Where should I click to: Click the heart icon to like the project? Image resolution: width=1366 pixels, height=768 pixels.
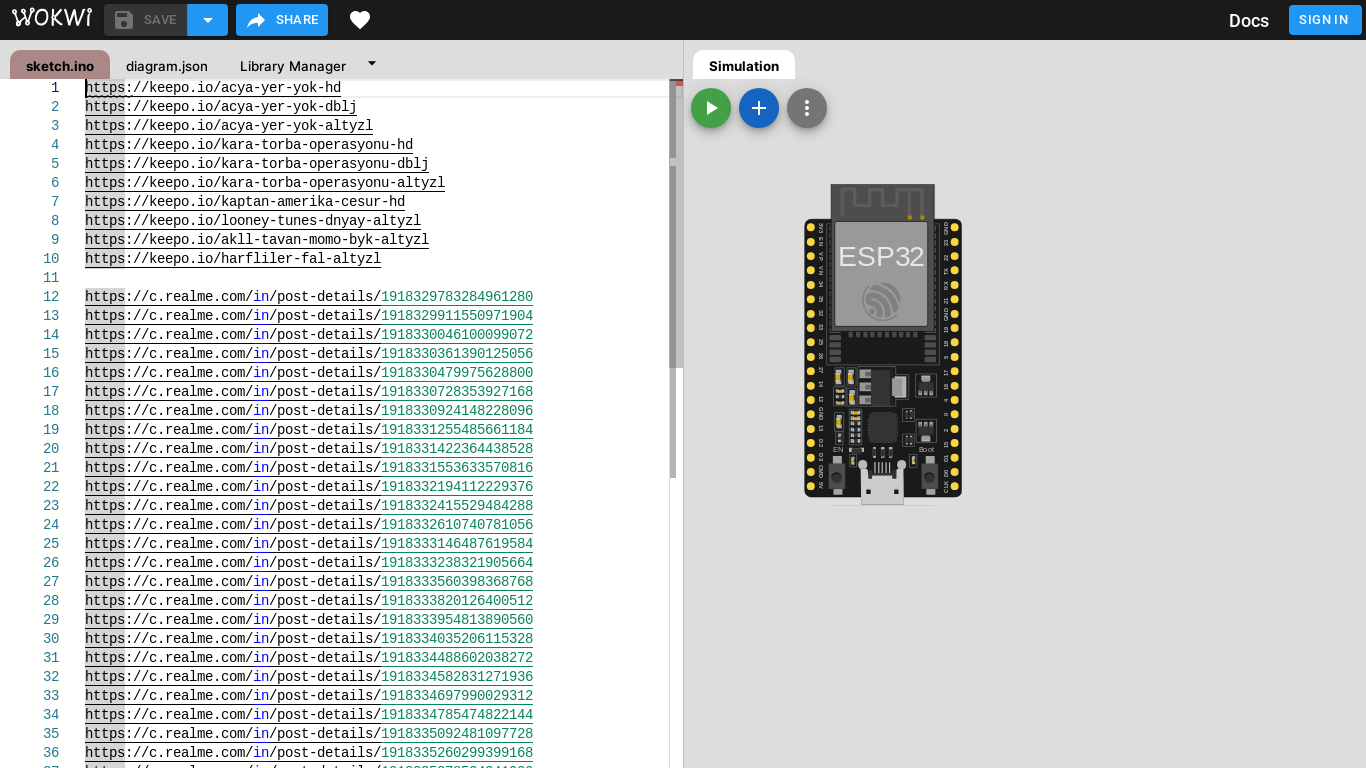click(360, 20)
